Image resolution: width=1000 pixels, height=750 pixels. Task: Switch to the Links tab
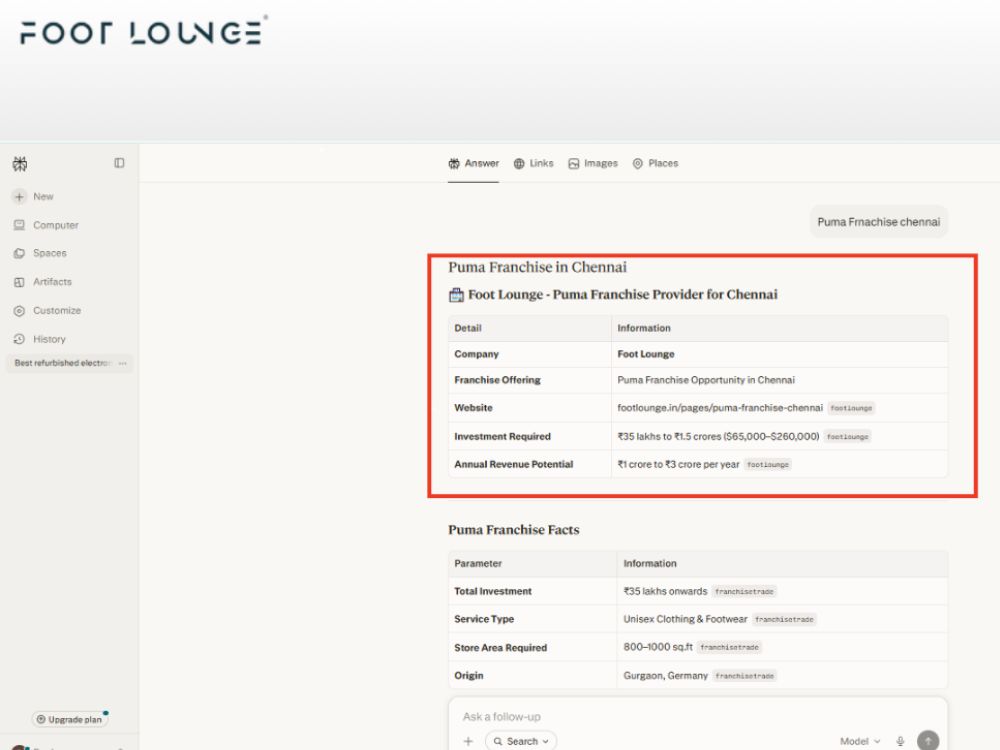pos(534,163)
